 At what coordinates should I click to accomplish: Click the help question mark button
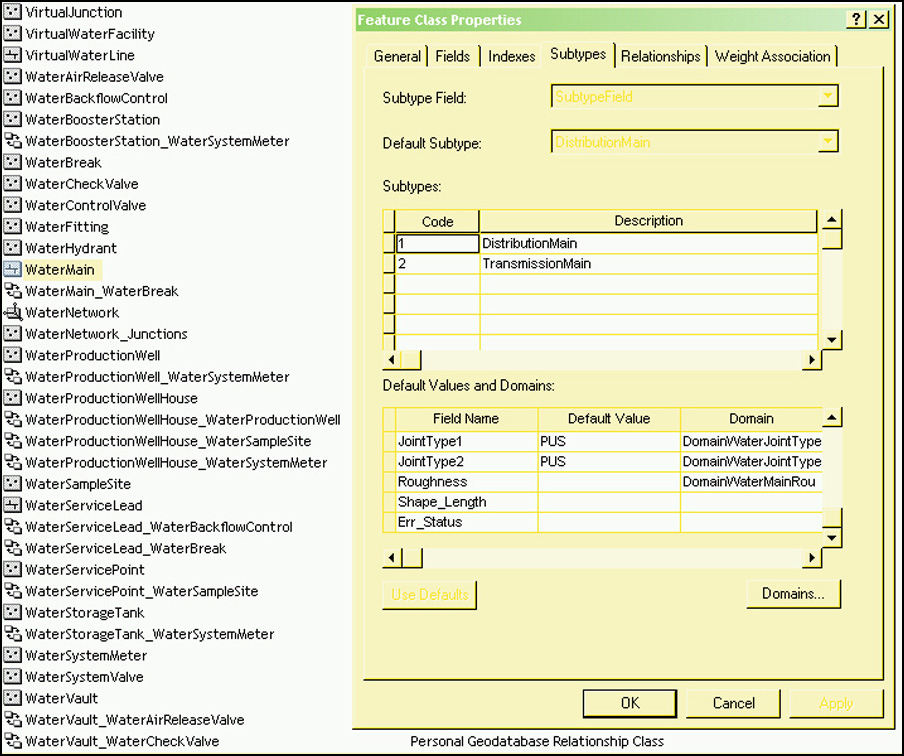point(856,20)
